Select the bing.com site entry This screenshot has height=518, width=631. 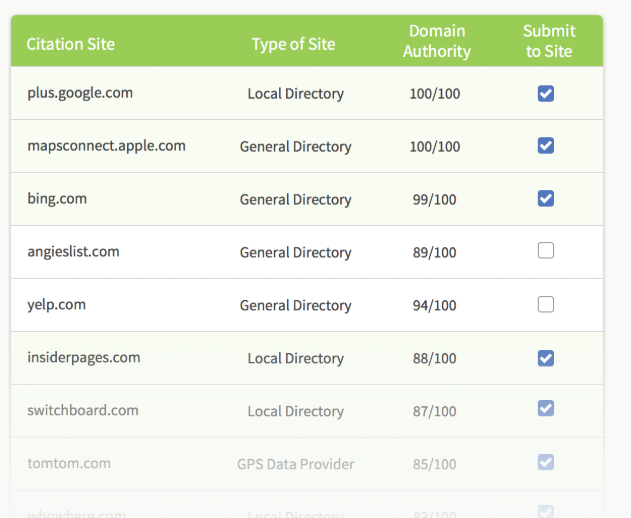coord(57,199)
